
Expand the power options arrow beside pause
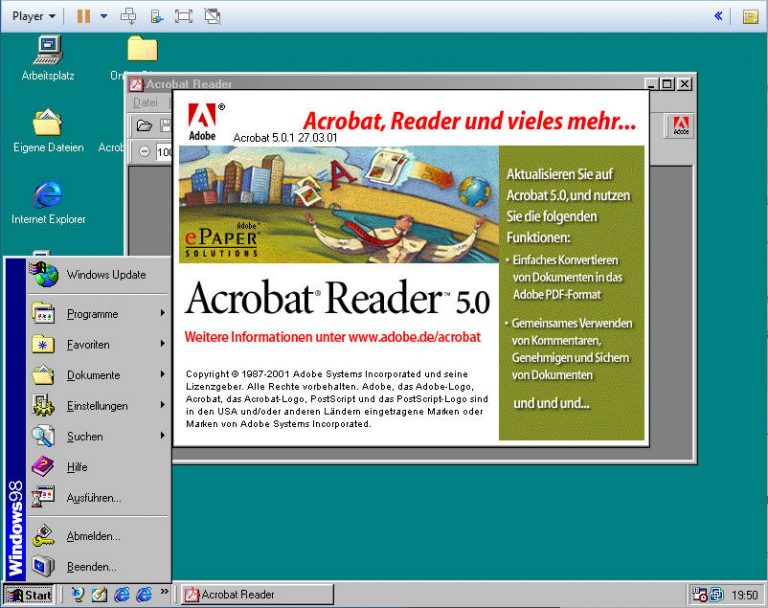click(104, 16)
